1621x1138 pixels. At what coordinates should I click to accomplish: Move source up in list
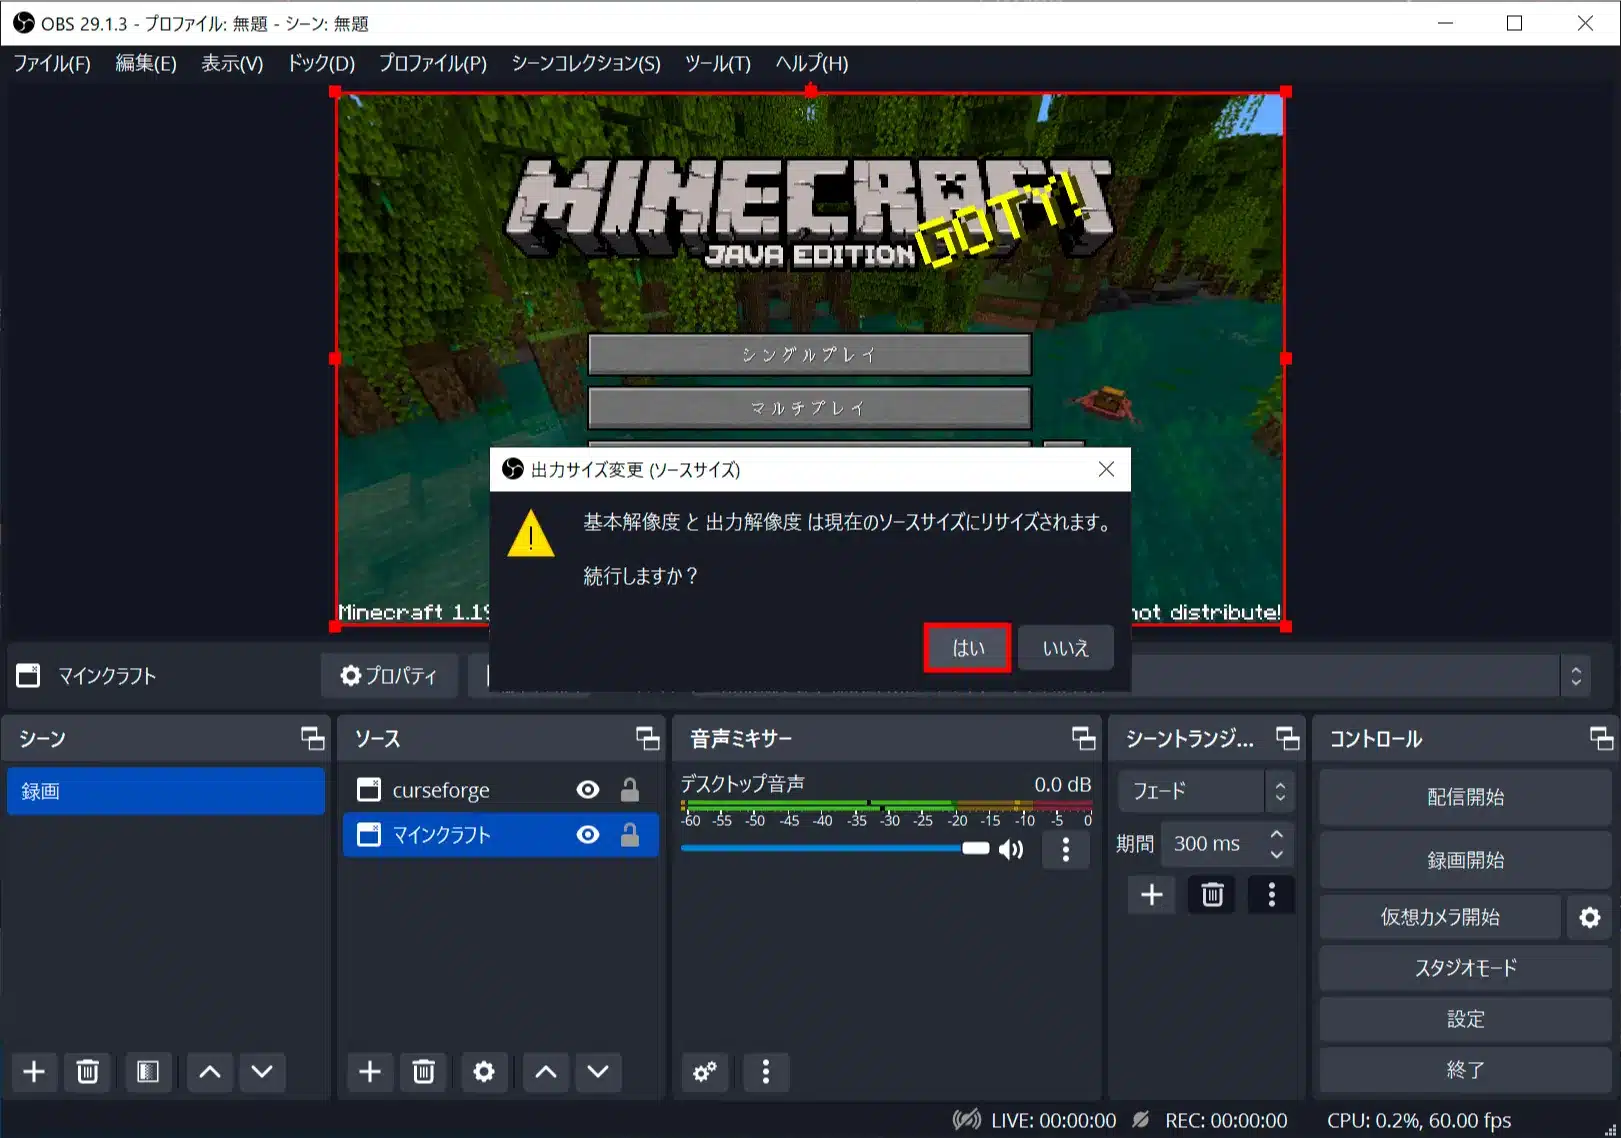coord(546,1072)
